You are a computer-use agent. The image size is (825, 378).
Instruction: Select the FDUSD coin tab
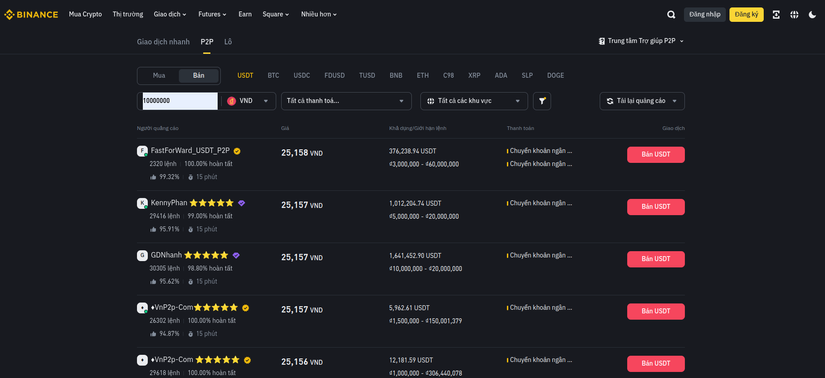335,75
